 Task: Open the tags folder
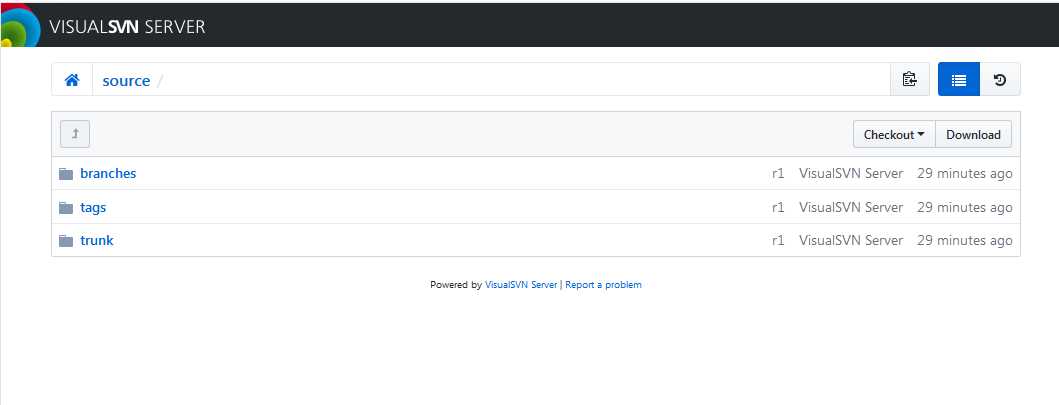click(93, 207)
